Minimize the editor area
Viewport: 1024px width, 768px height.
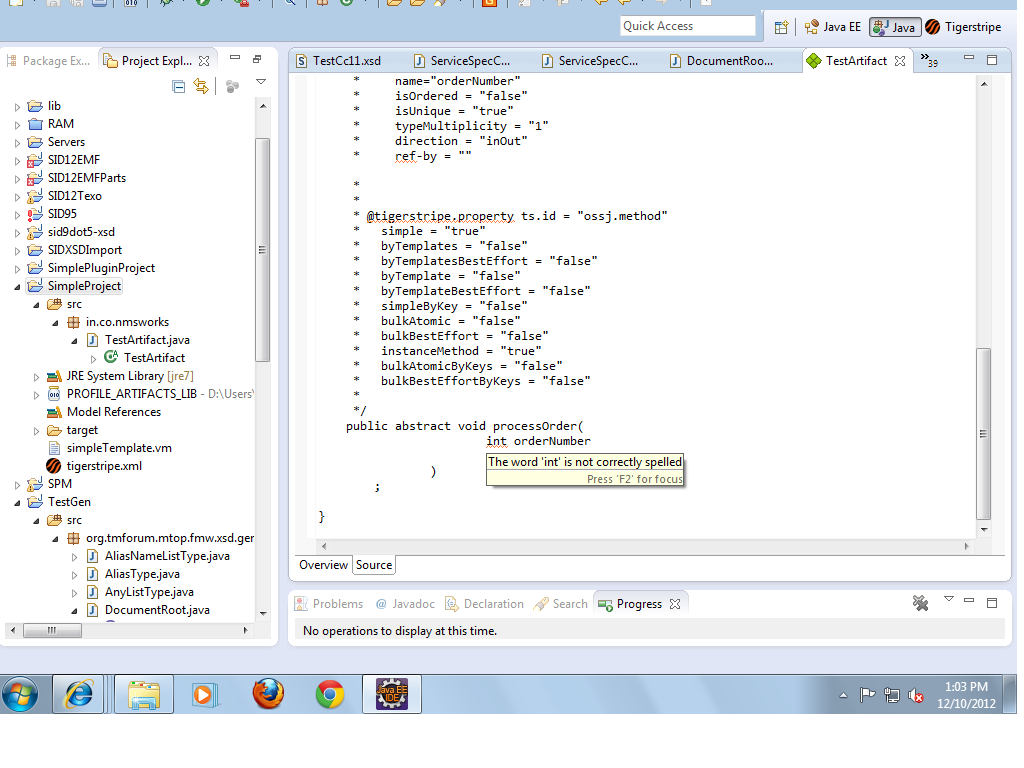[x=969, y=58]
